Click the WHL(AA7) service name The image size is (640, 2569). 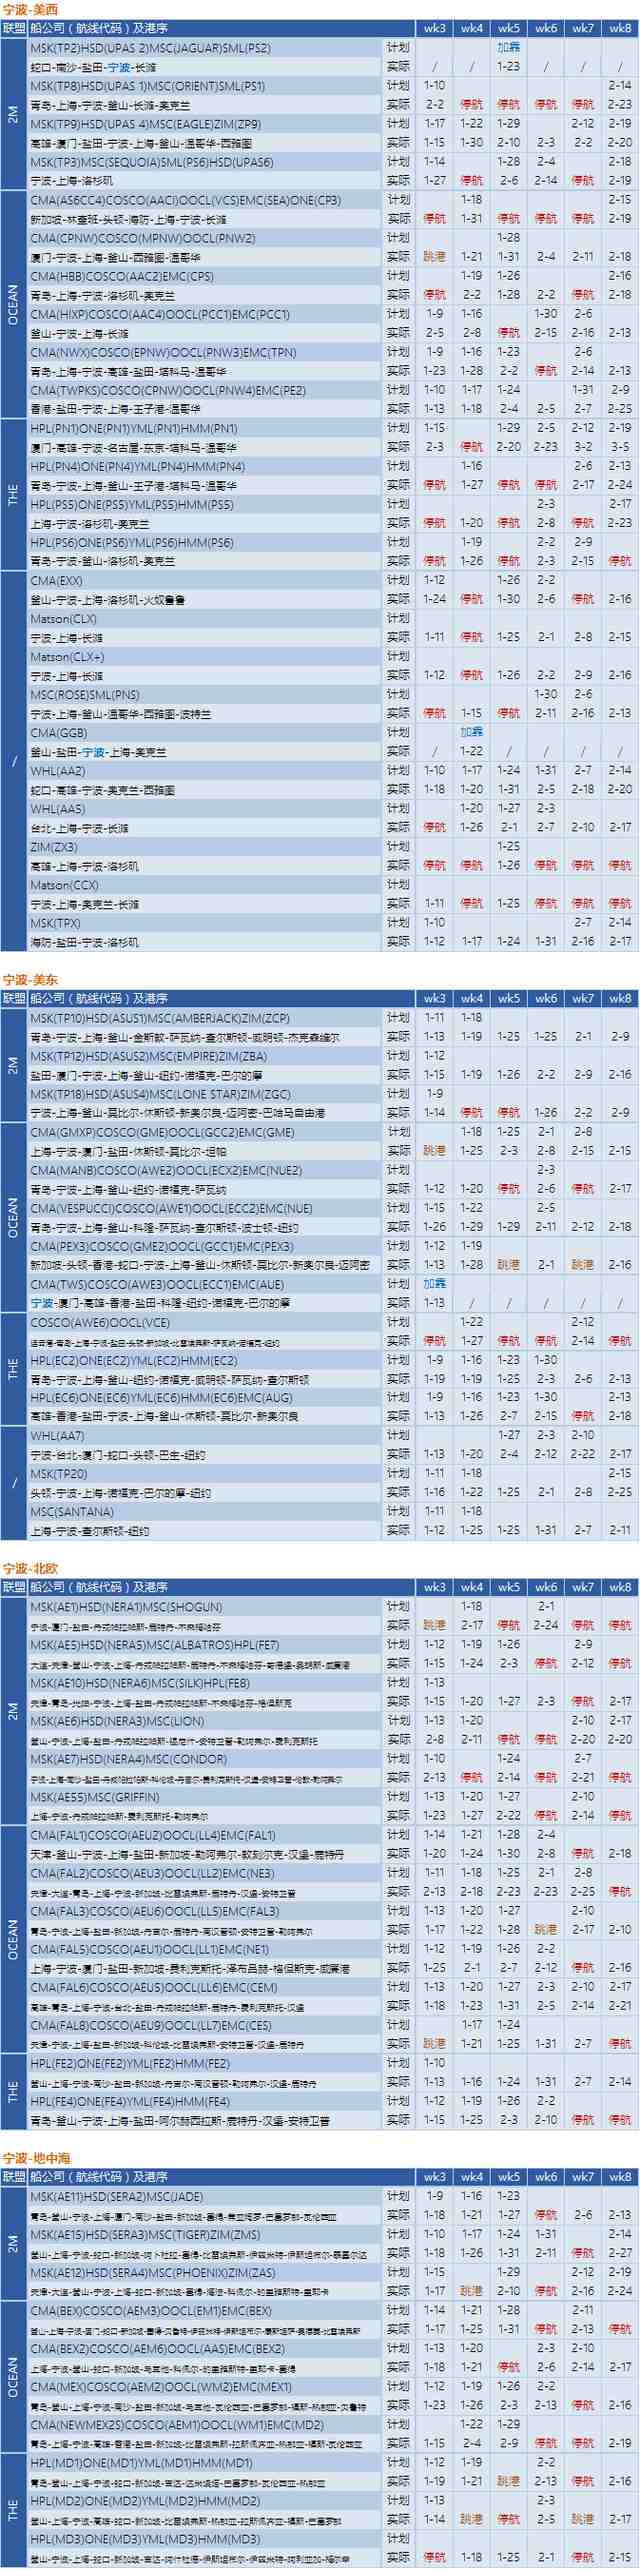click(58, 1435)
